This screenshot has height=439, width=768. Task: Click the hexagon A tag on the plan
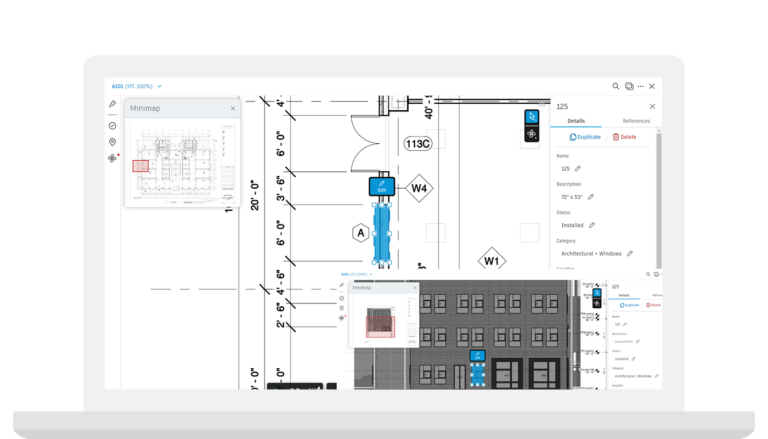360,233
